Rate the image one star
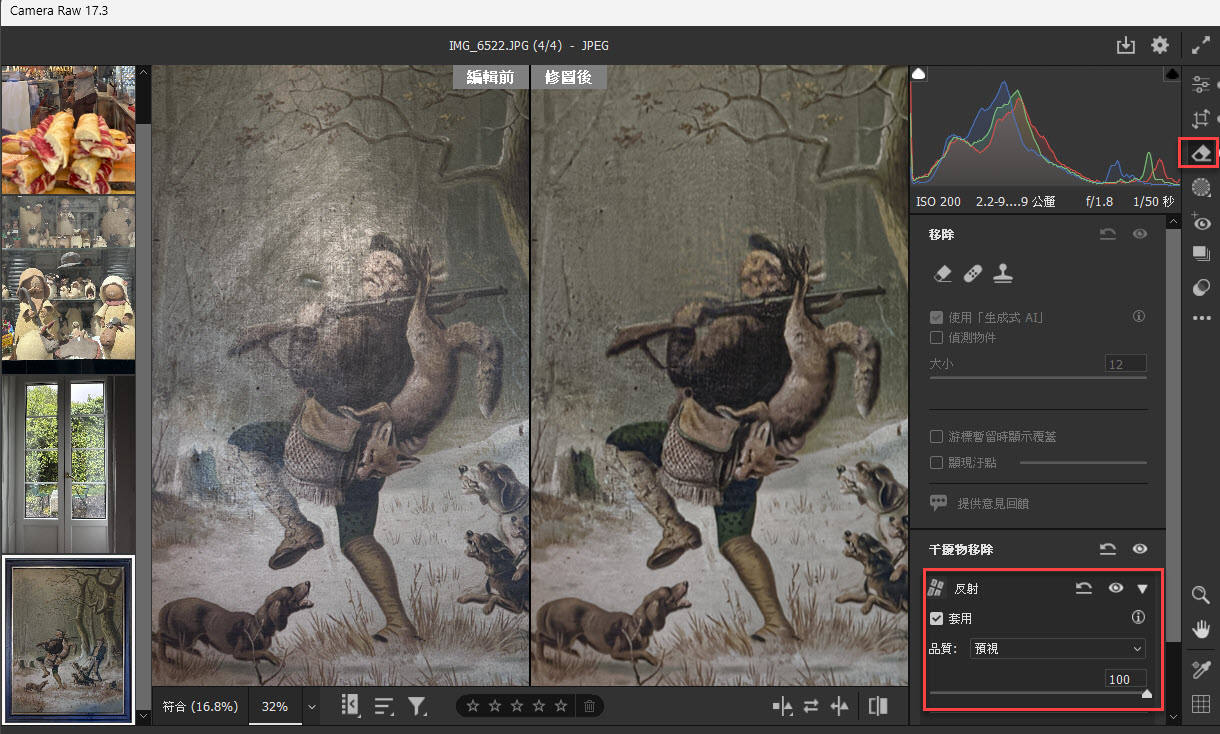1220x734 pixels. 473,706
